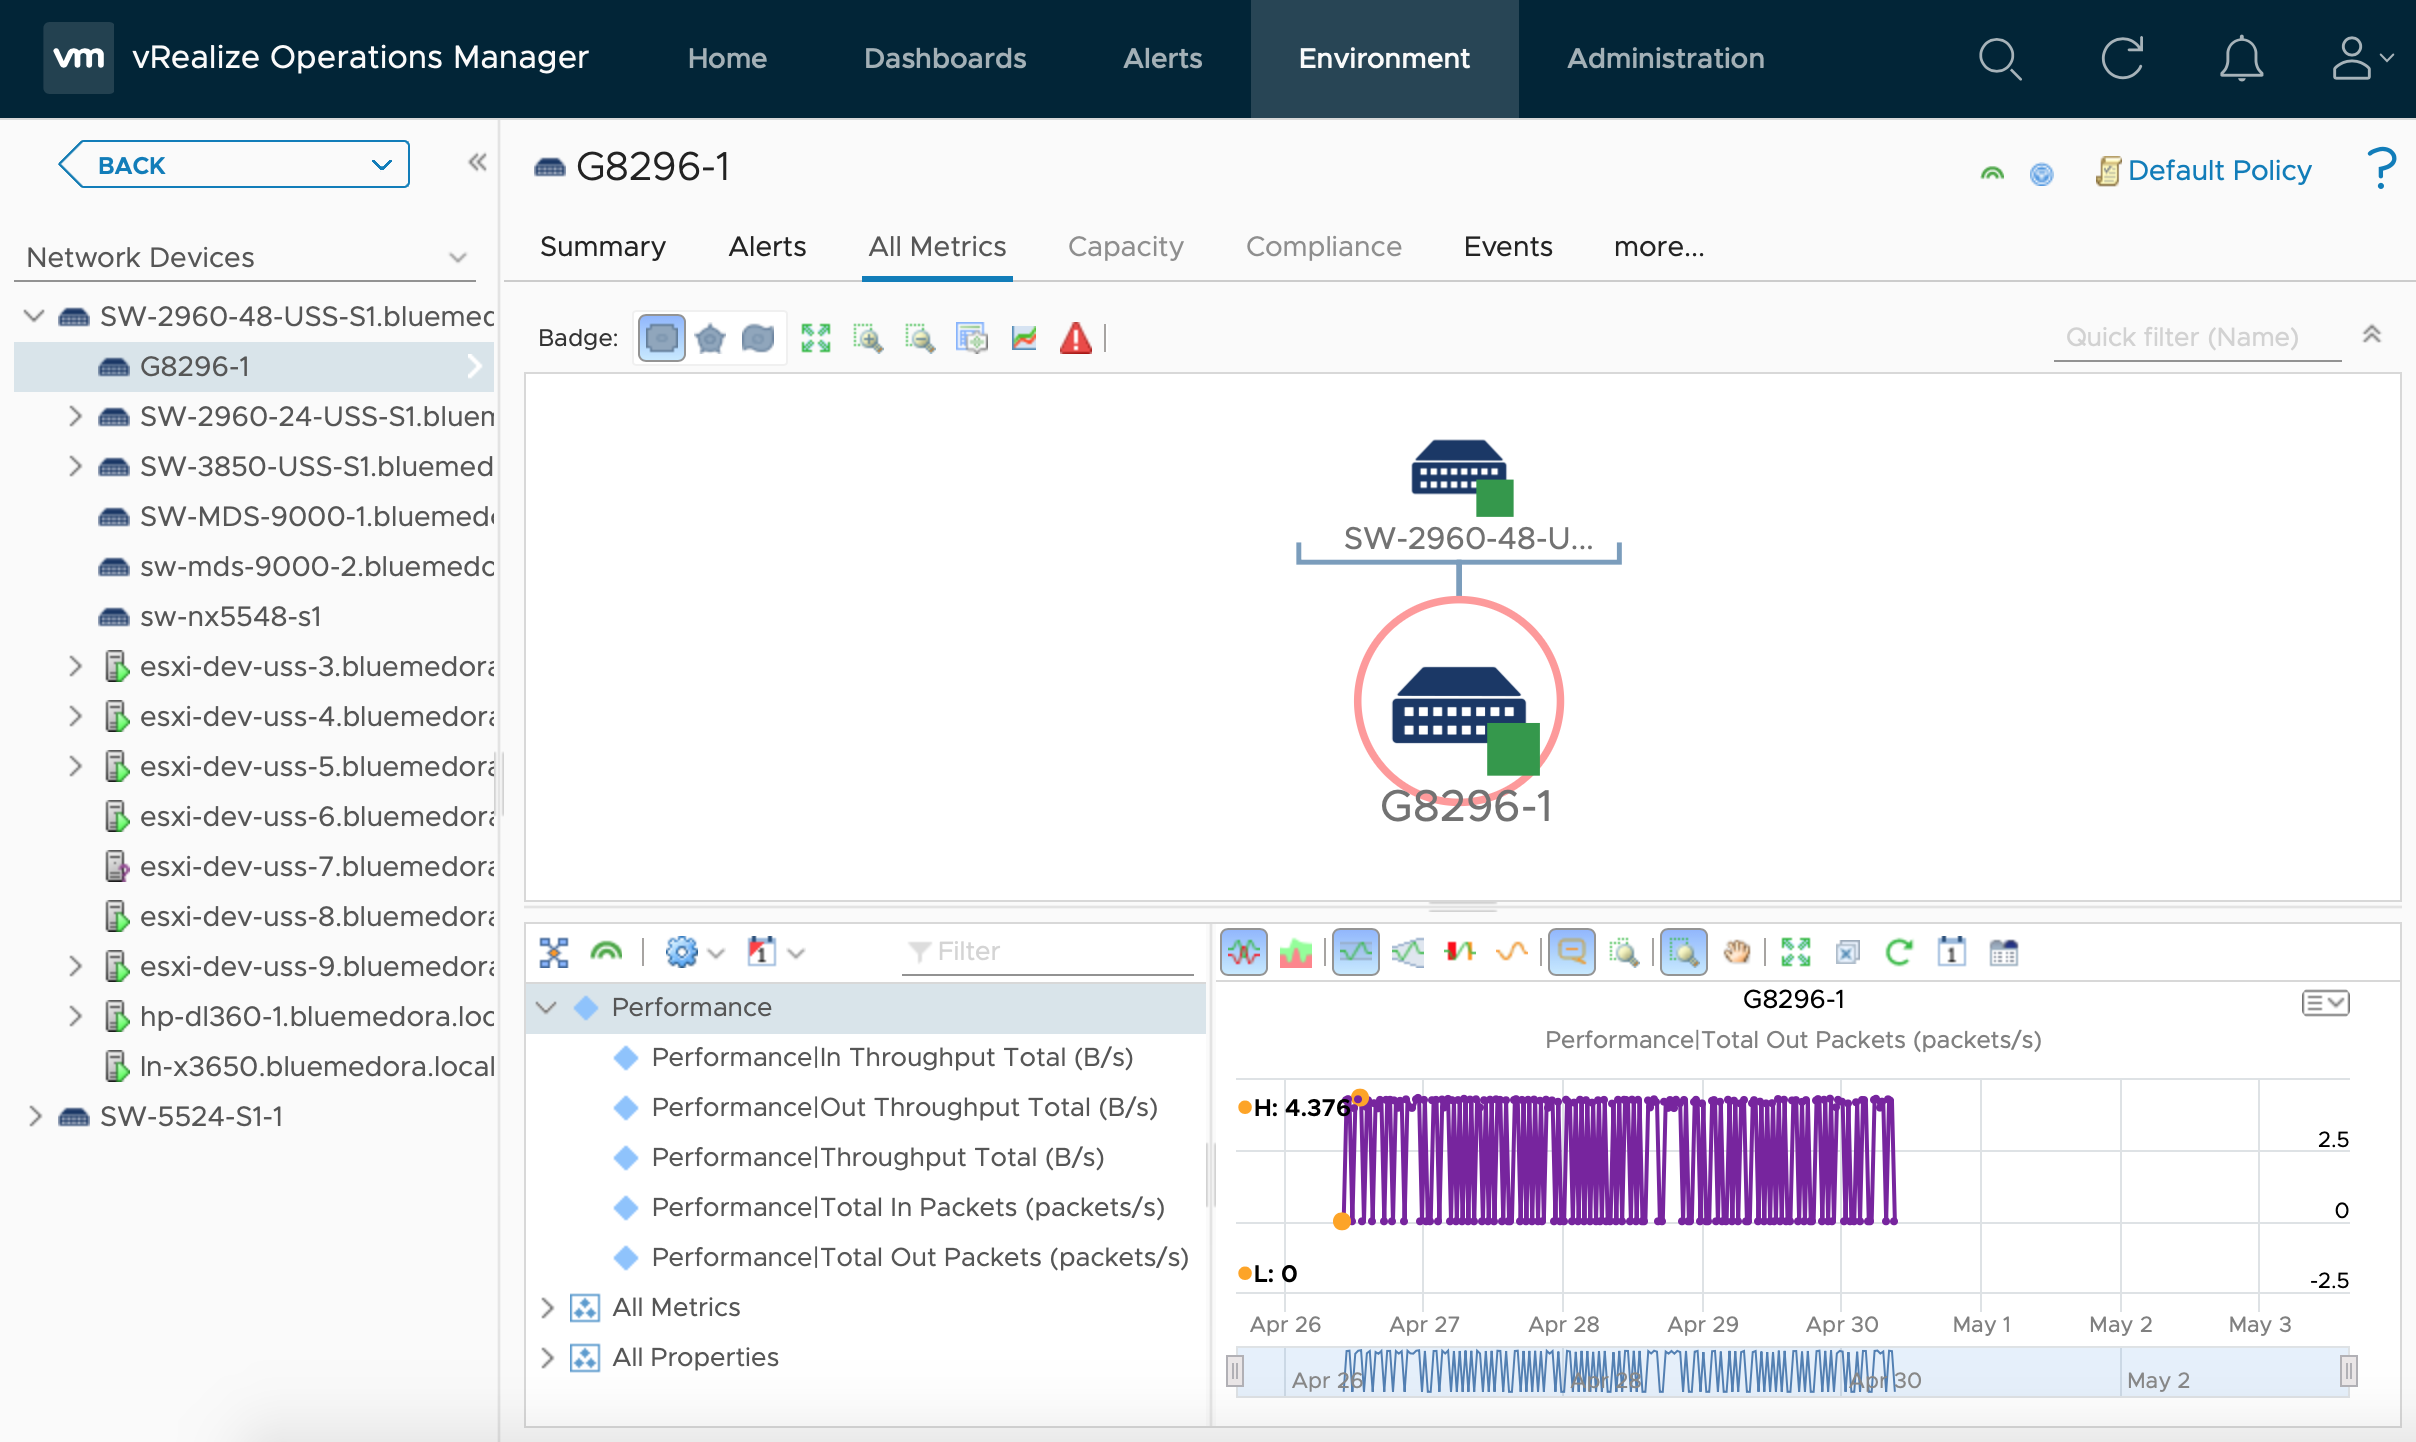The width and height of the screenshot is (2416, 1442).
Task: Expand the SW-3850-USS-S1 tree node
Action: pyautogui.click(x=75, y=466)
